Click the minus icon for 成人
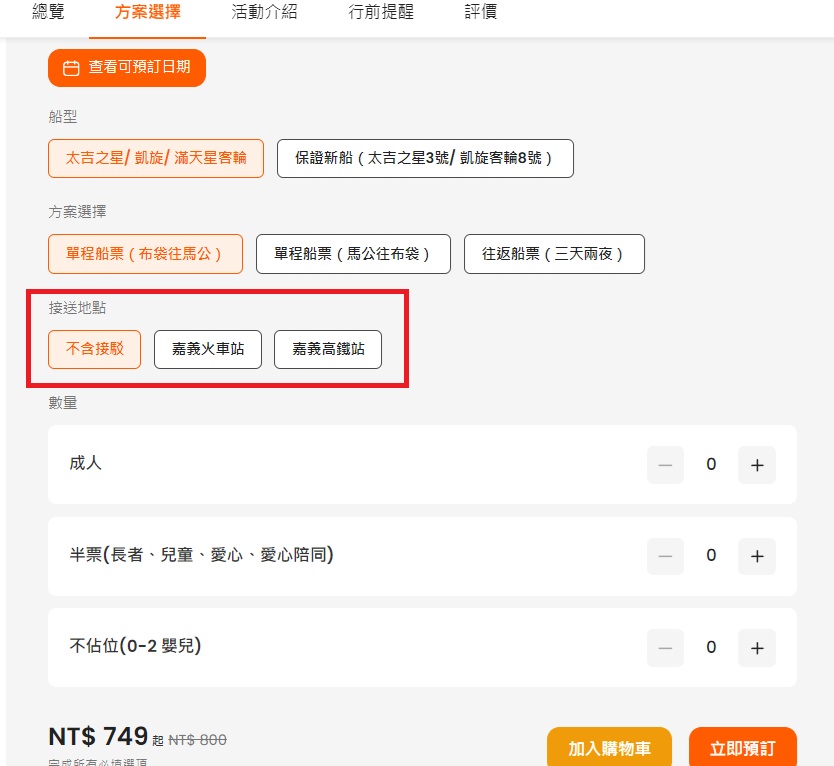This screenshot has width=834, height=766. (665, 465)
